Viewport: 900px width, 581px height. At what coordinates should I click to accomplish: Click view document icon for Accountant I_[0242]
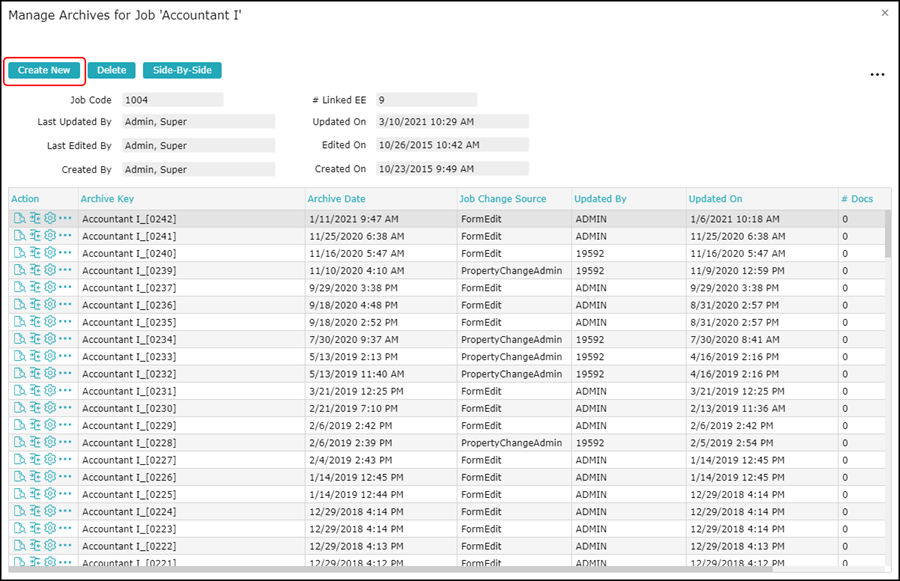pos(19,218)
